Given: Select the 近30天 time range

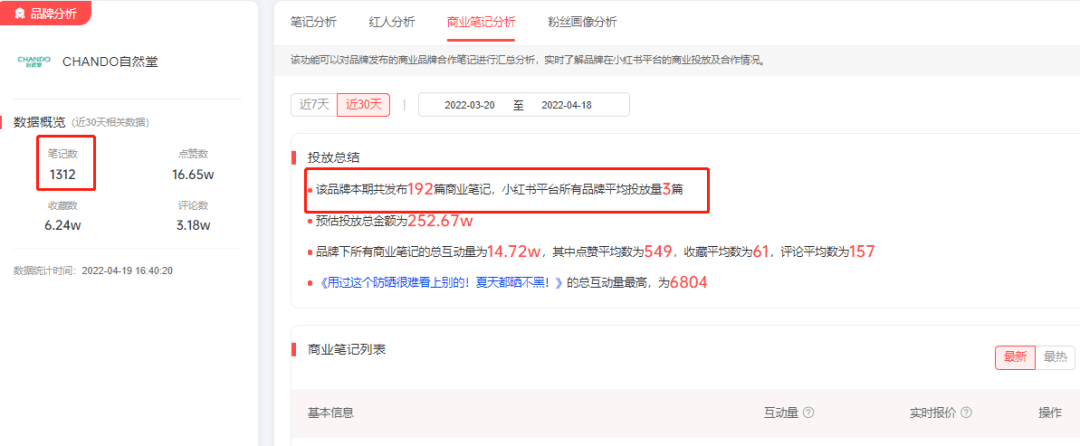Looking at the screenshot, I should [x=363, y=105].
